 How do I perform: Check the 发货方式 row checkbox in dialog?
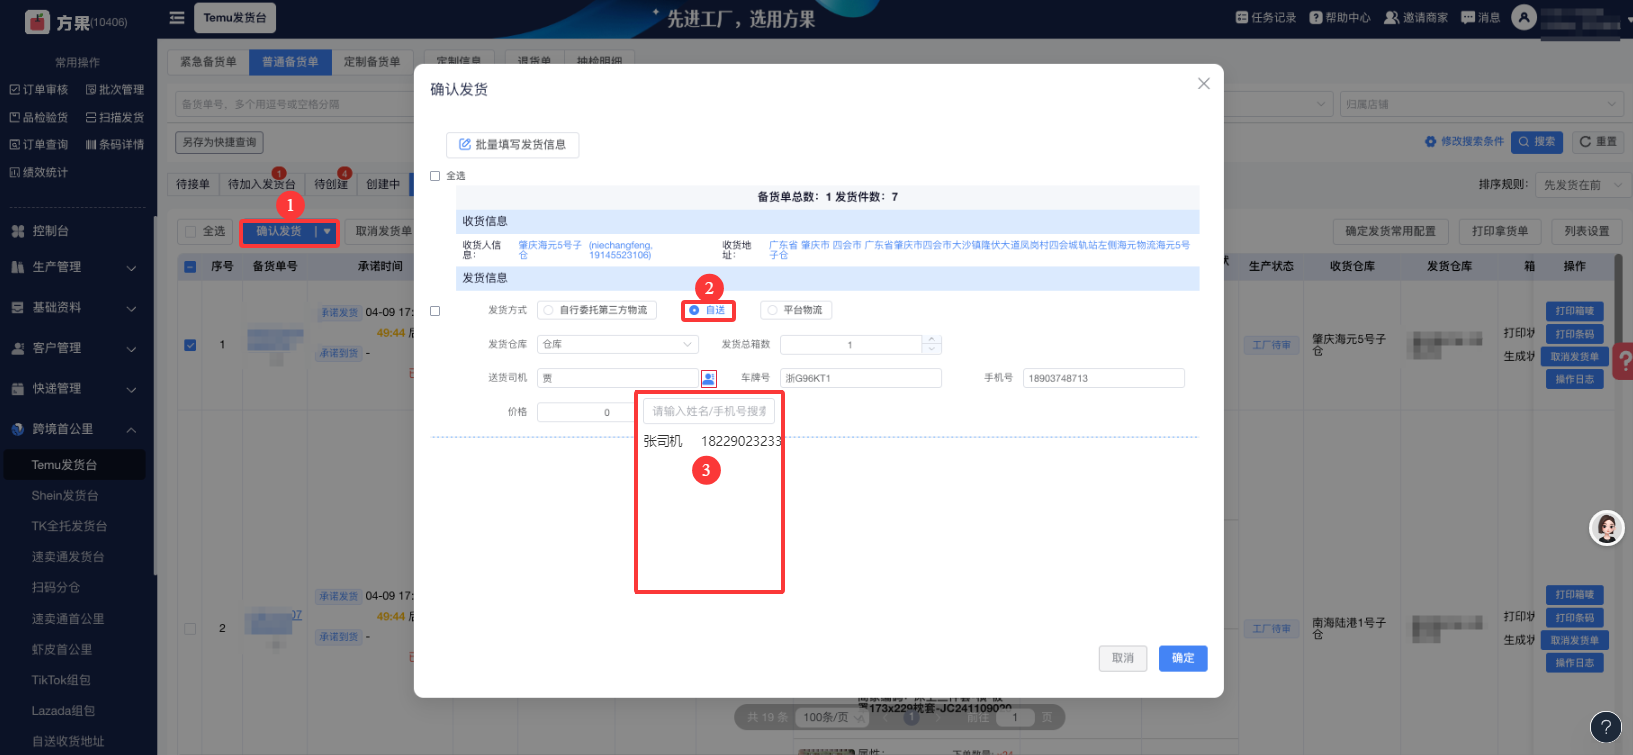point(435,311)
